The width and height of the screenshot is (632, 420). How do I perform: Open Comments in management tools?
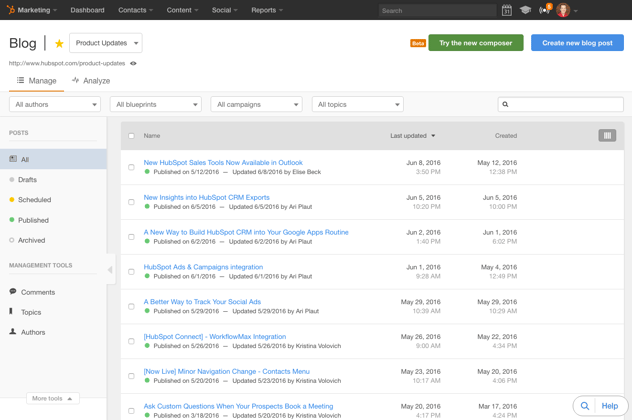(38, 292)
